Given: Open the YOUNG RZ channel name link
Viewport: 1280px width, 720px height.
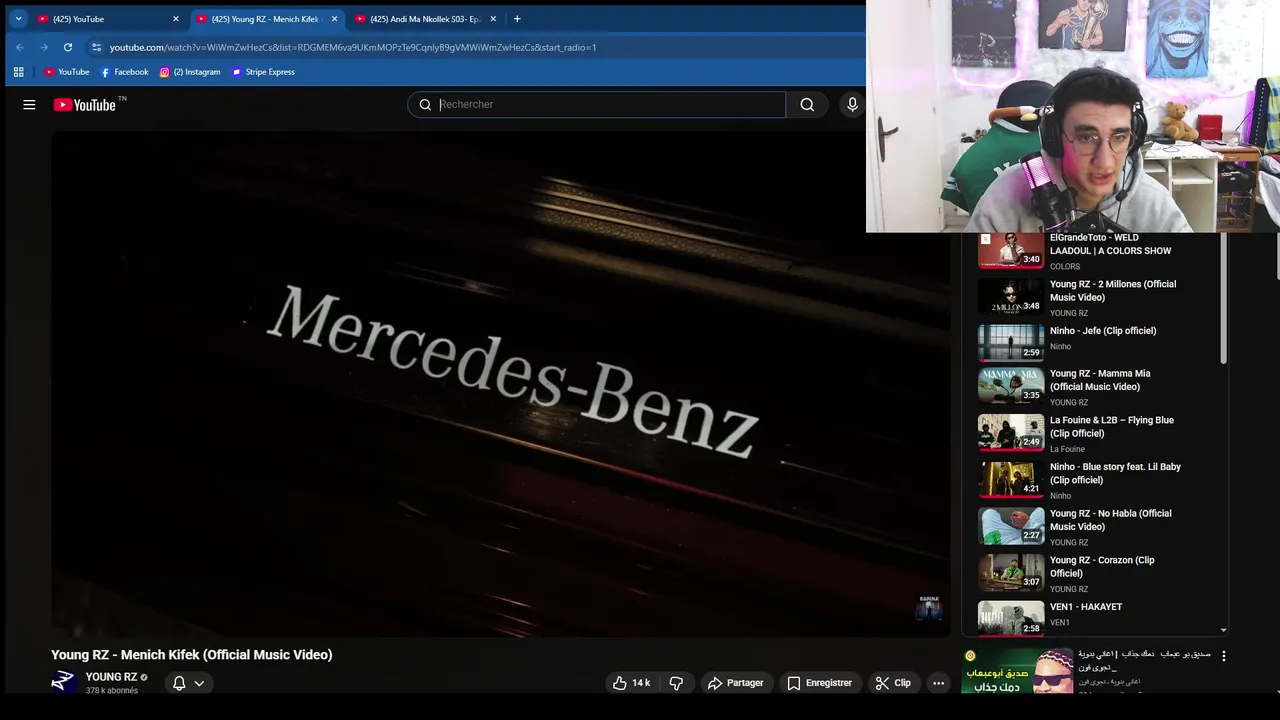Looking at the screenshot, I should point(111,677).
